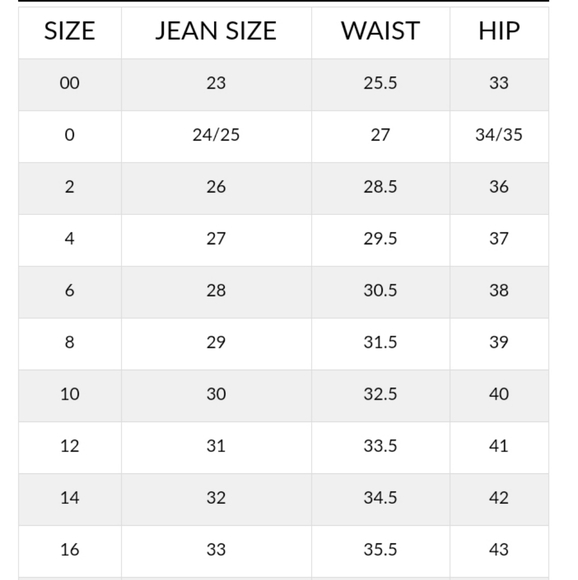578x580 pixels.
Task: Select waist value 25.5
Action: [380, 82]
